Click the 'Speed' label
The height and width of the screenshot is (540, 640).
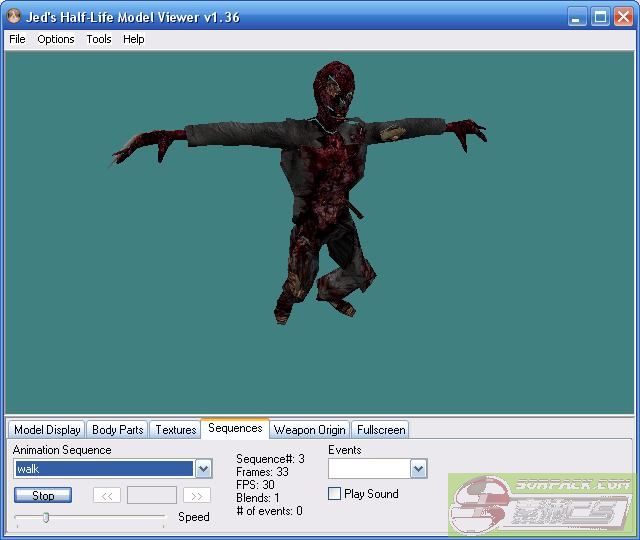point(194,517)
